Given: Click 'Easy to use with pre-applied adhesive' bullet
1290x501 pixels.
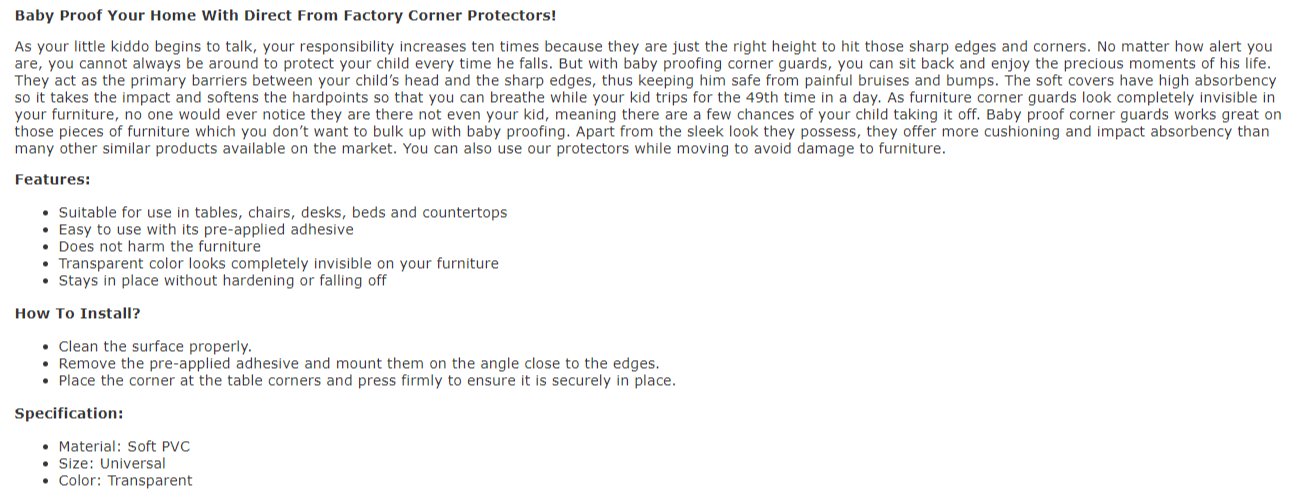Looking at the screenshot, I should point(206,230).
